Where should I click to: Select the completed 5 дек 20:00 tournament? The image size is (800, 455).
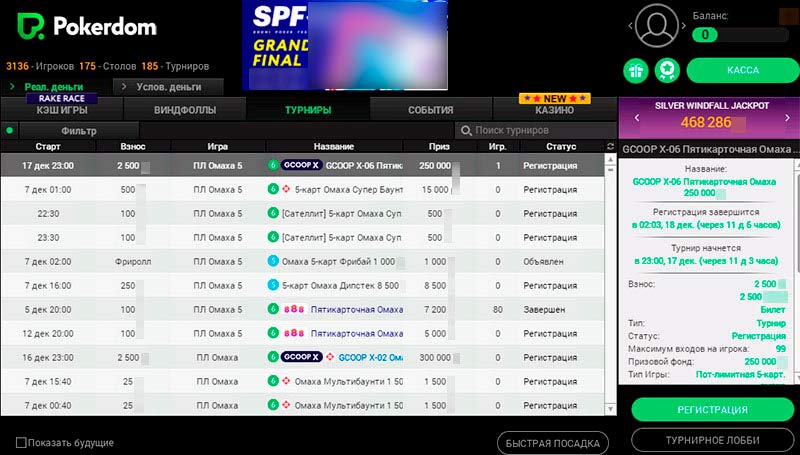[302, 309]
